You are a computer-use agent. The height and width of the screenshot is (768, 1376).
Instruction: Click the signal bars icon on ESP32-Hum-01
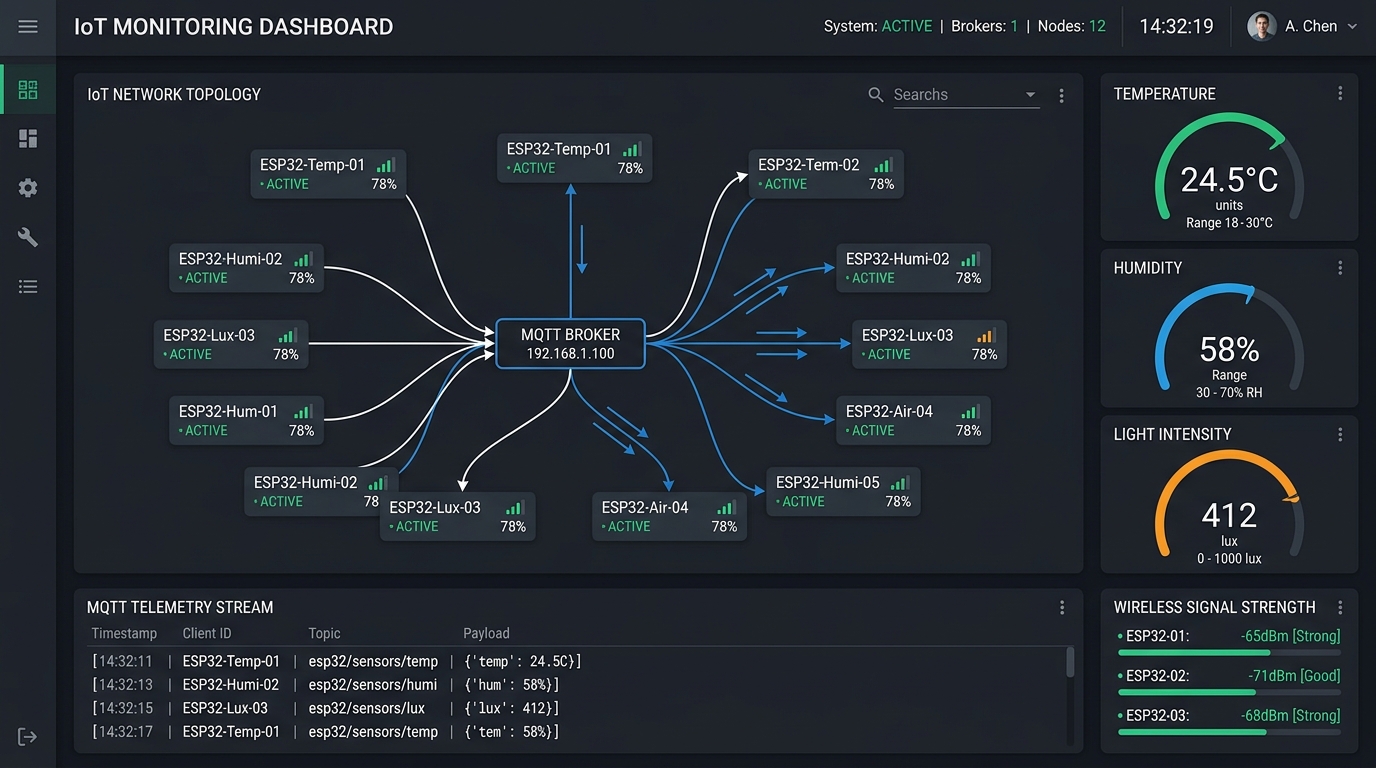pyautogui.click(x=303, y=411)
